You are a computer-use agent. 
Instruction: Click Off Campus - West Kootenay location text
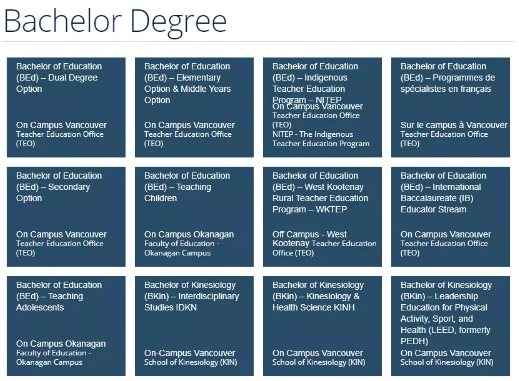[309, 239]
